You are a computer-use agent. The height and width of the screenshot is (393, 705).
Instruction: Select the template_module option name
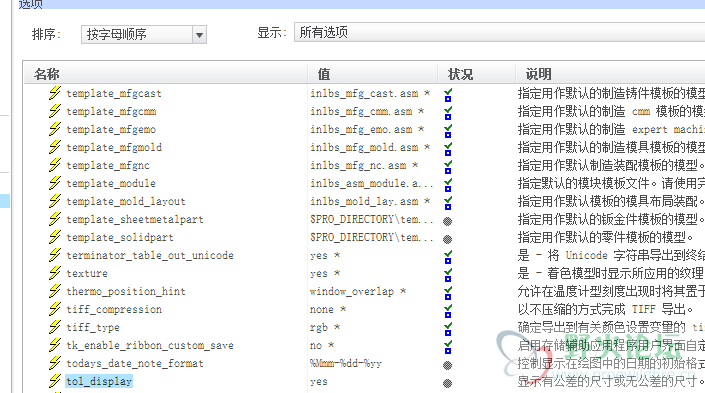click(x=111, y=183)
